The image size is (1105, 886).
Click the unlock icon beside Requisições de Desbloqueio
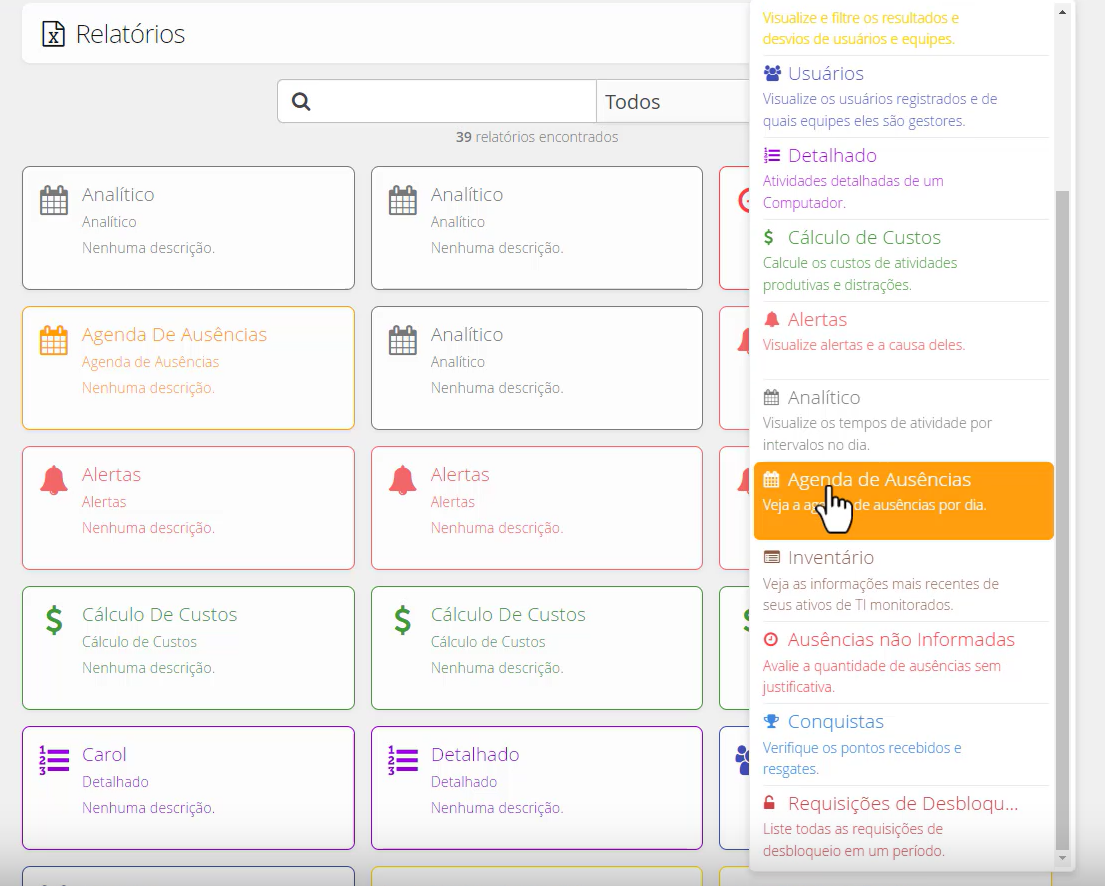point(770,804)
